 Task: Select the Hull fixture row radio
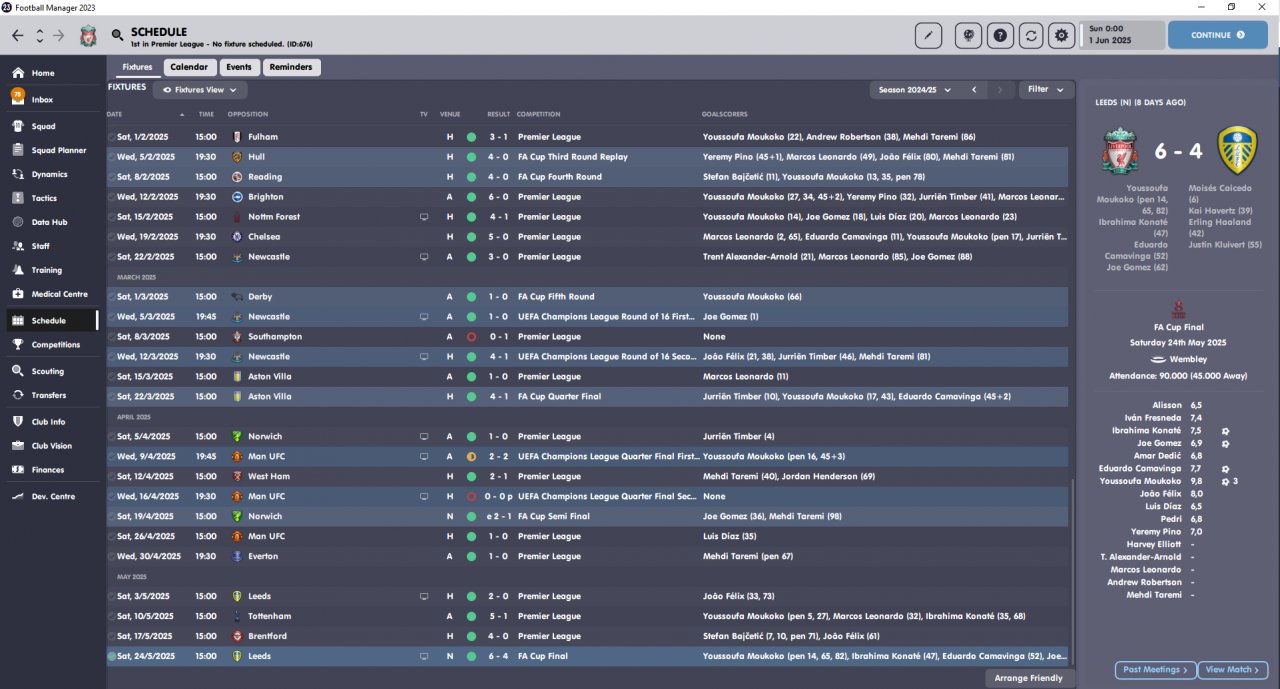[112, 157]
